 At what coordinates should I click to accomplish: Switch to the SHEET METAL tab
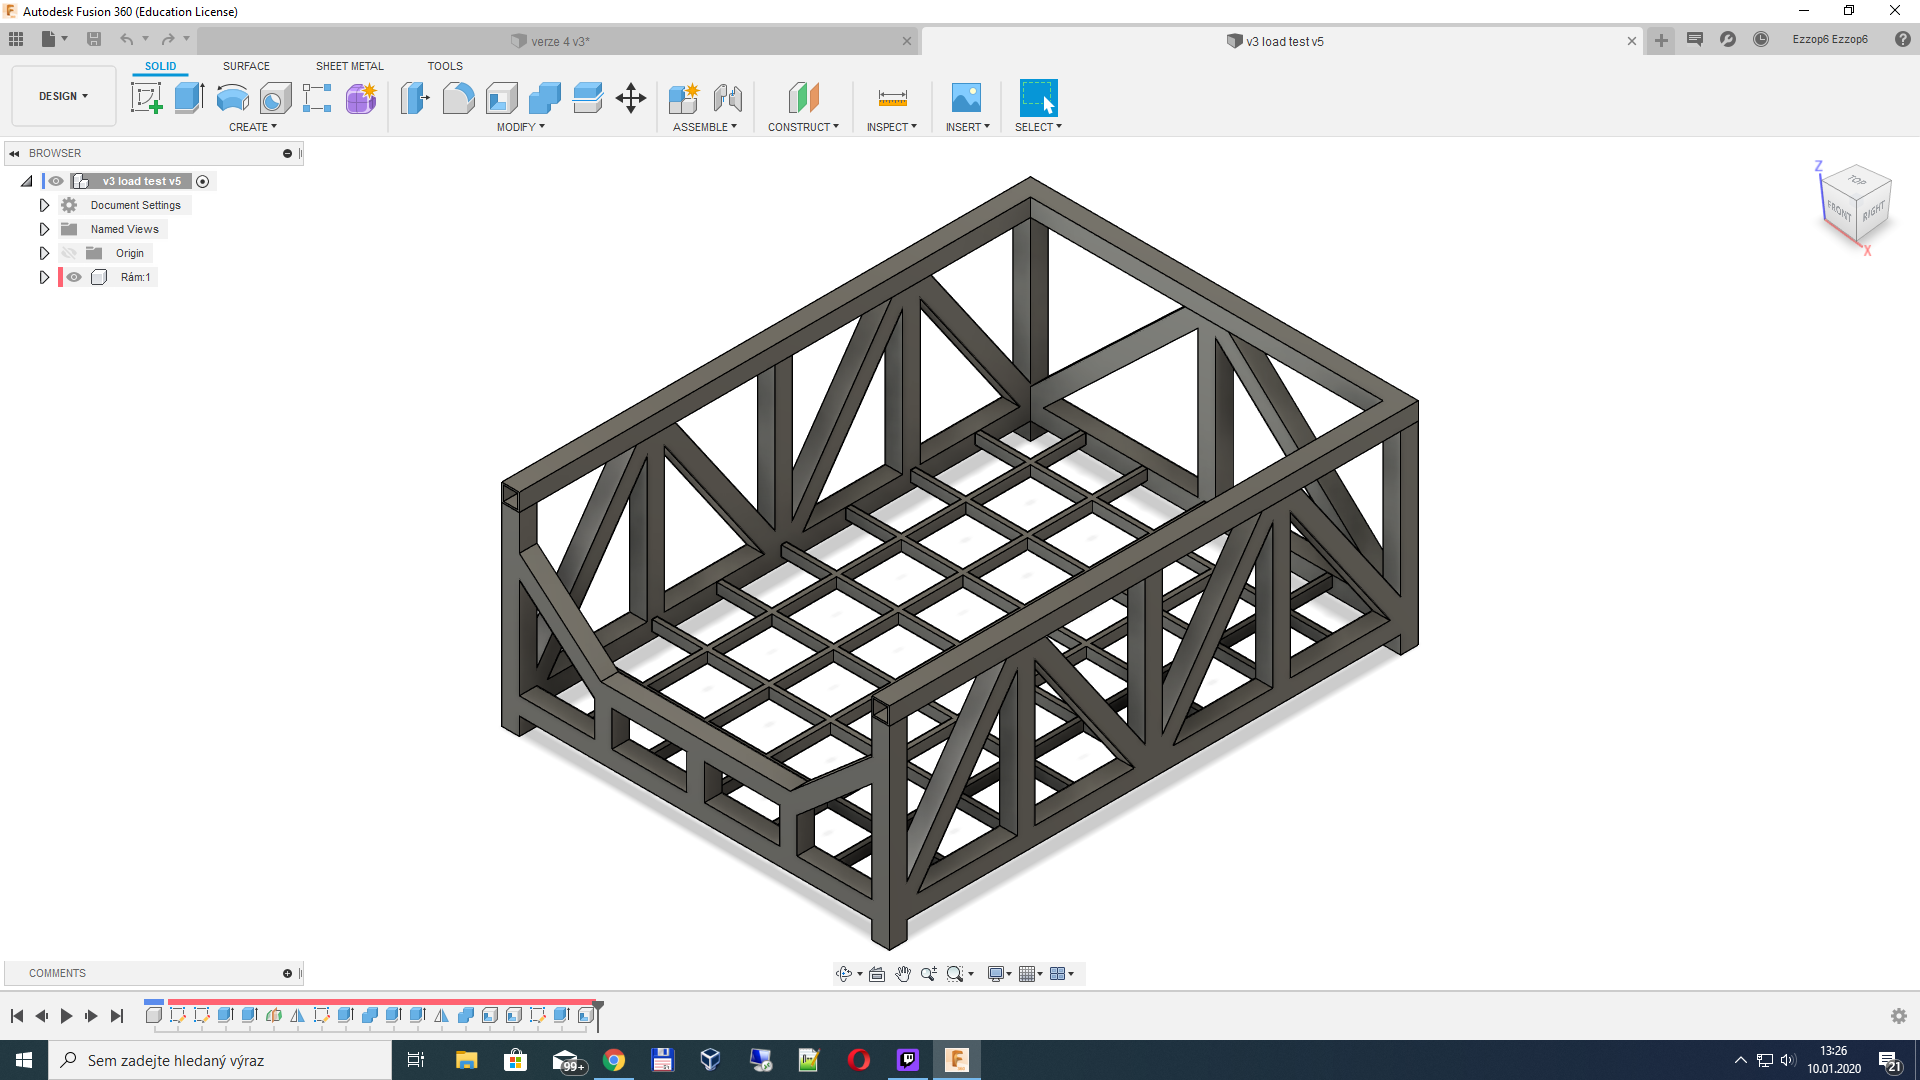click(349, 66)
